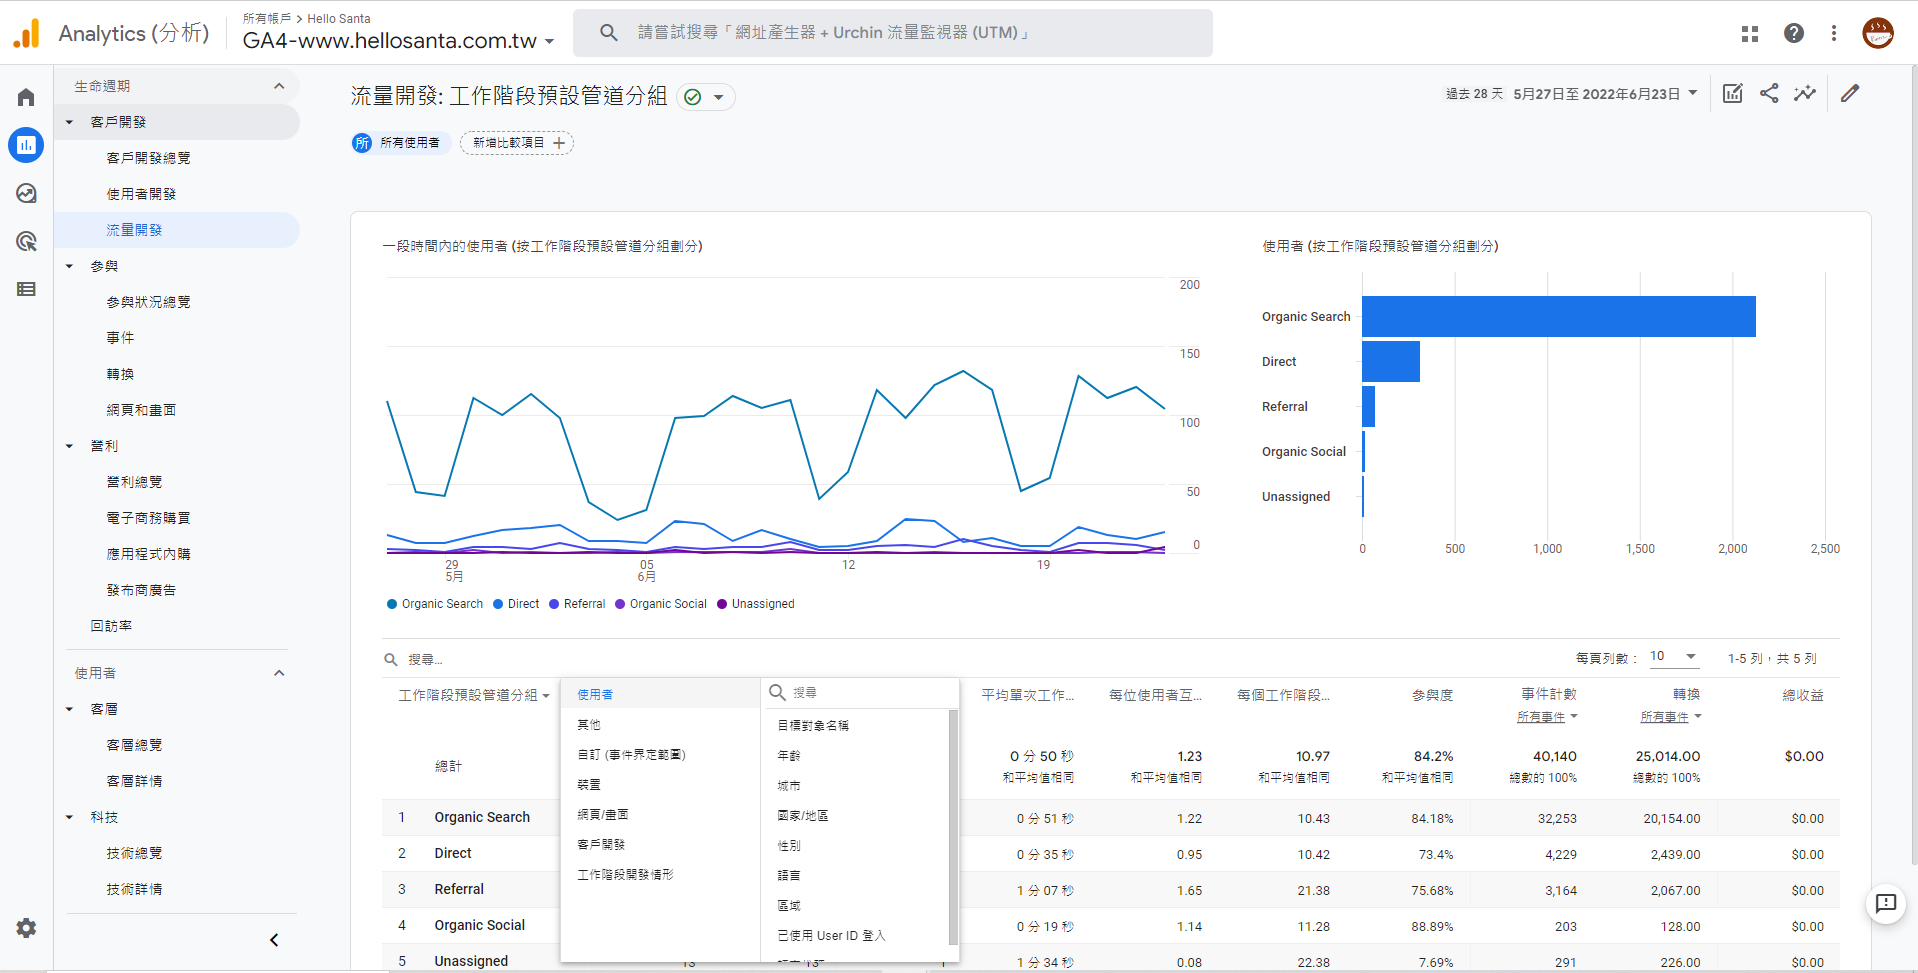The image size is (1918, 973).
Task: Click the feedback chat icon
Action: [x=1886, y=904]
